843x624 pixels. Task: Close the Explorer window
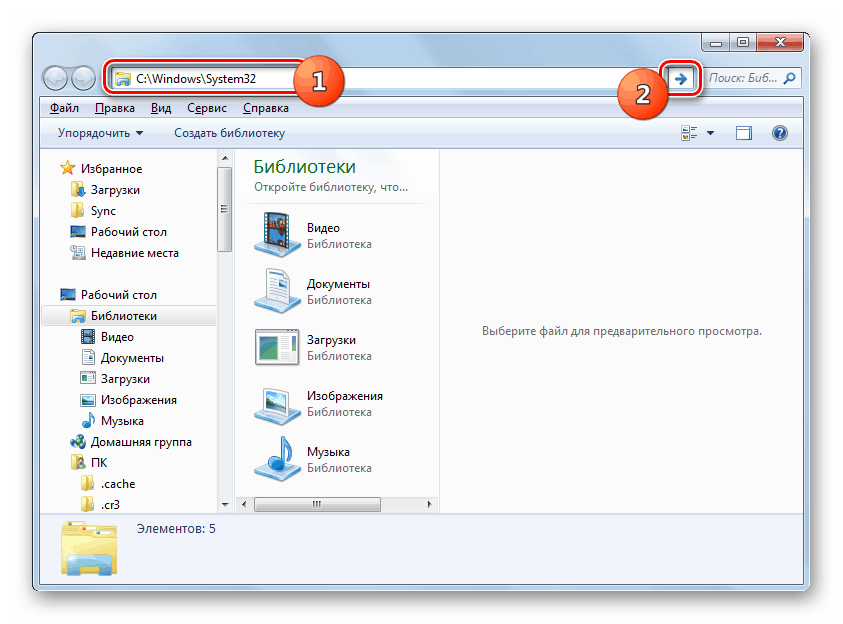point(780,42)
